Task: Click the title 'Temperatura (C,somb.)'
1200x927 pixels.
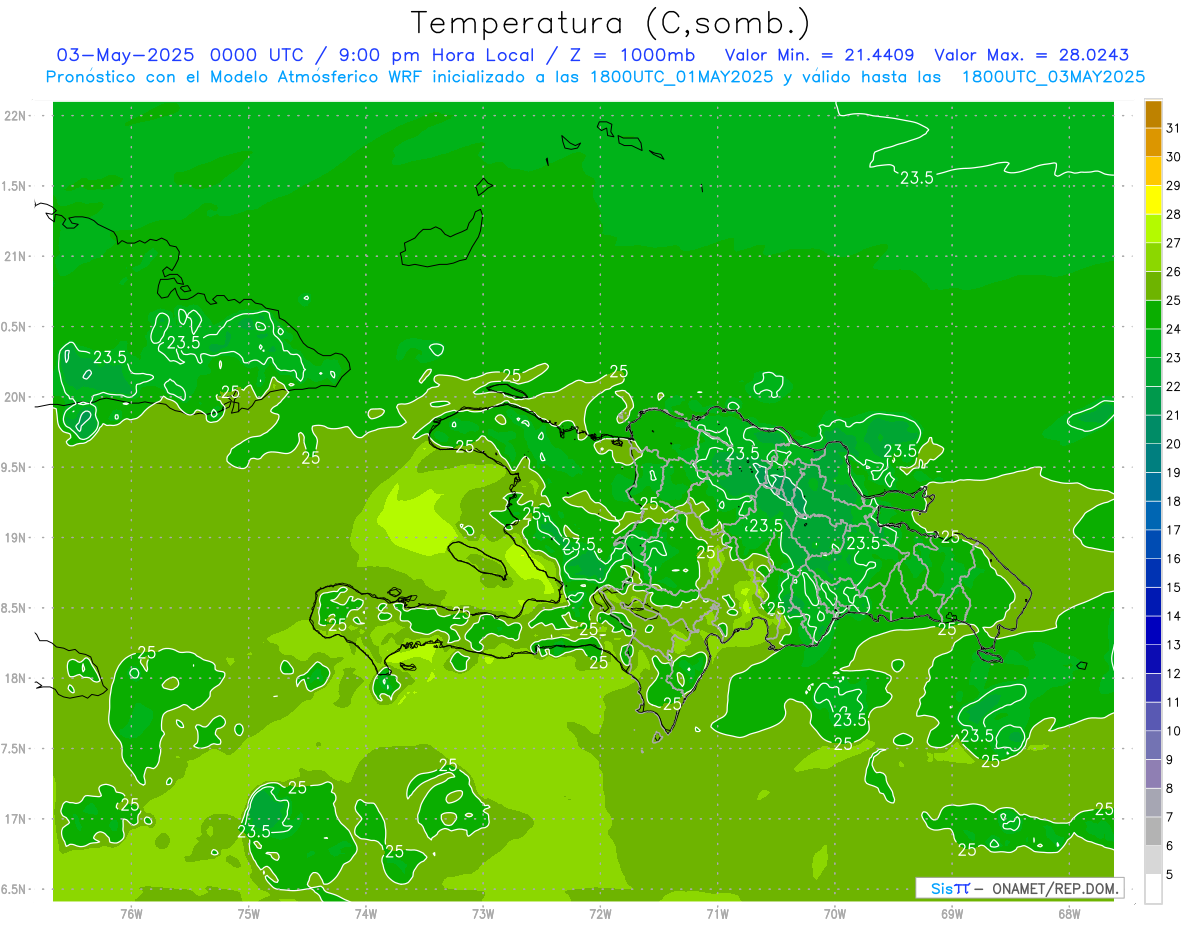Action: [x=611, y=23]
